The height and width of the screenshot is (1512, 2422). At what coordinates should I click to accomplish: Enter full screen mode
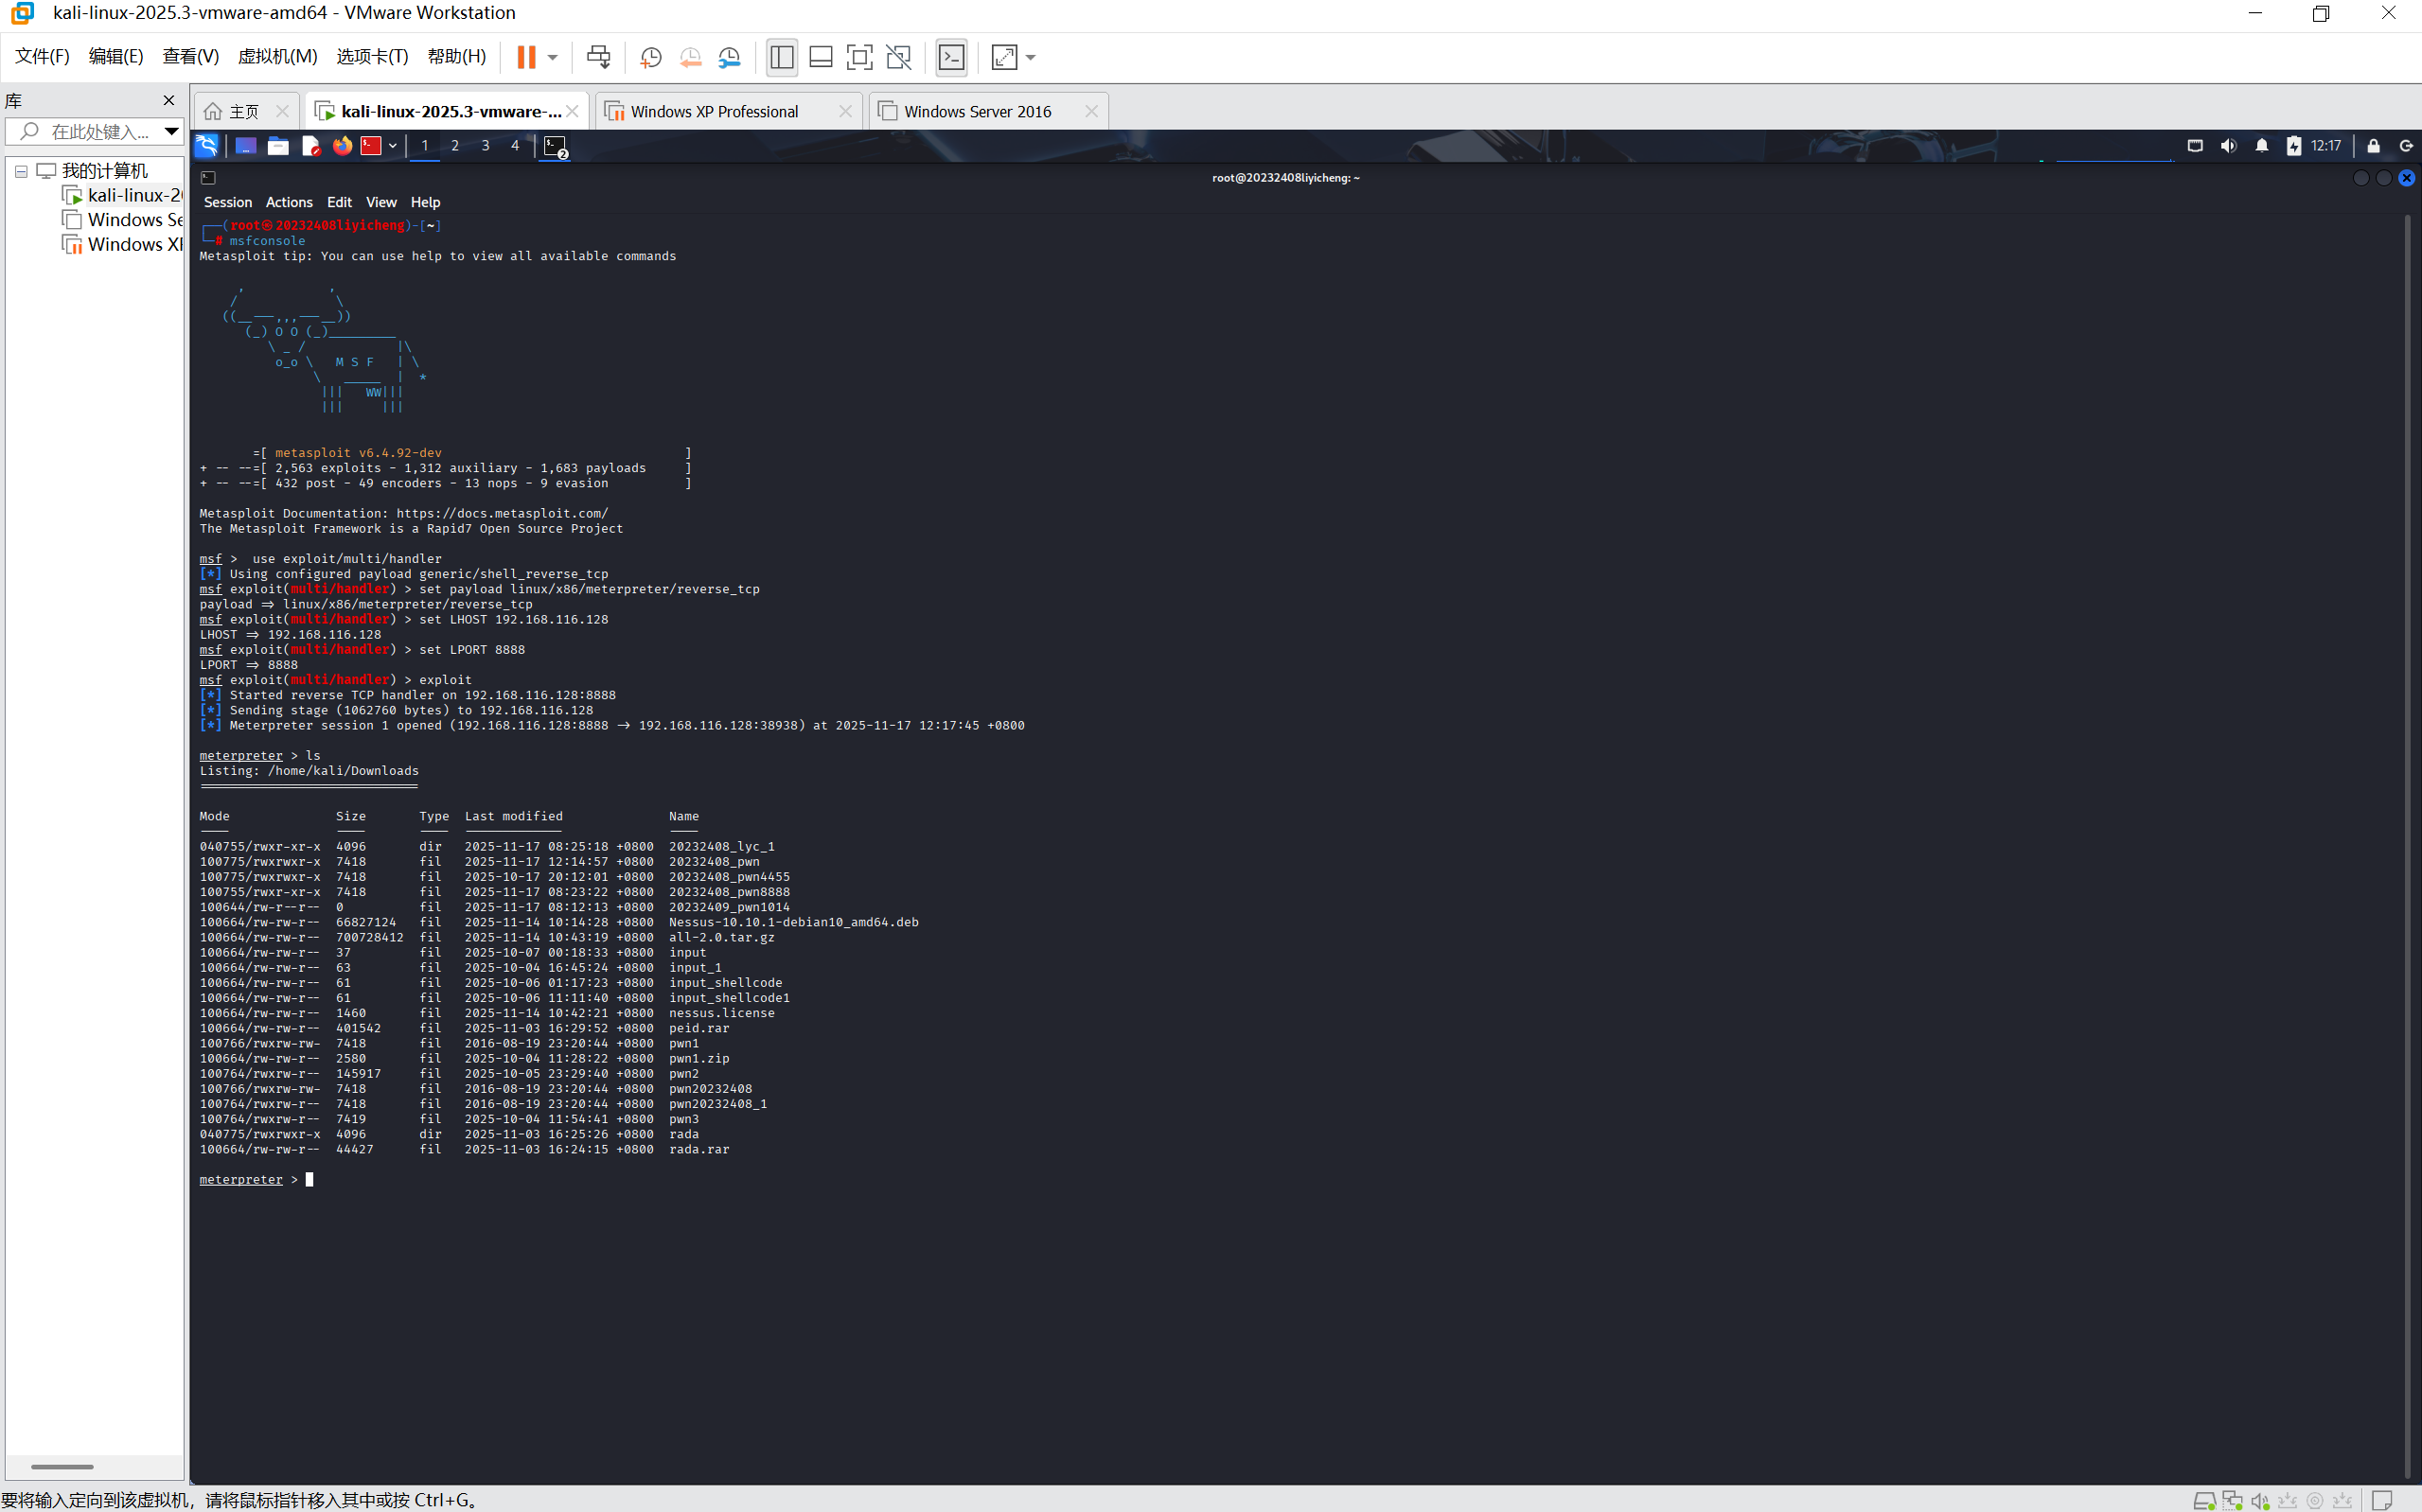pos(859,57)
